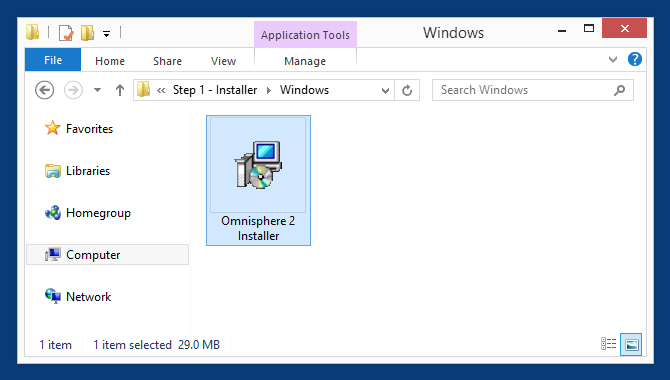Show hidden path levels with double chevron

tap(161, 90)
